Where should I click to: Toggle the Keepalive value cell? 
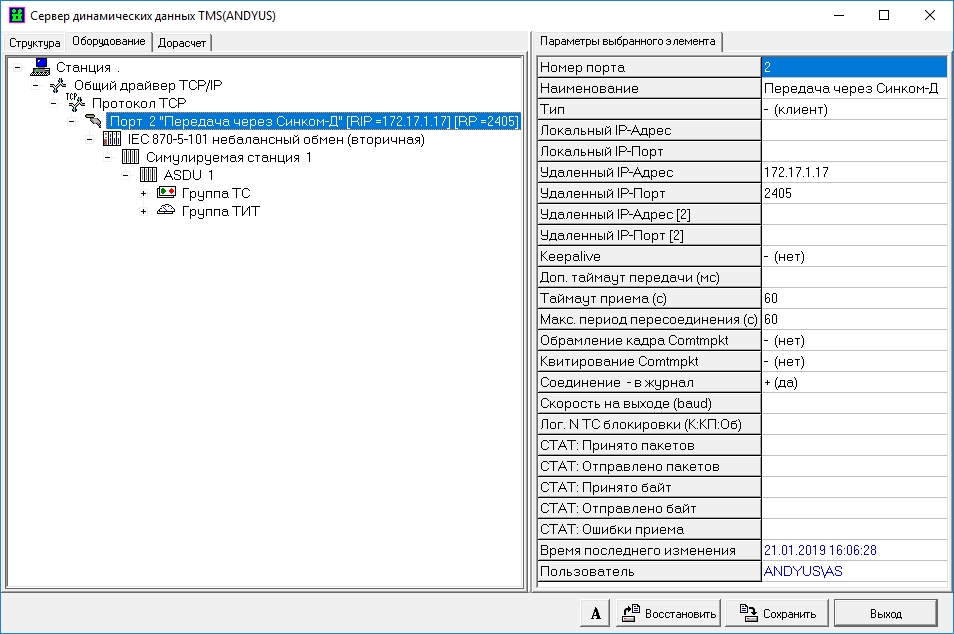click(853, 256)
